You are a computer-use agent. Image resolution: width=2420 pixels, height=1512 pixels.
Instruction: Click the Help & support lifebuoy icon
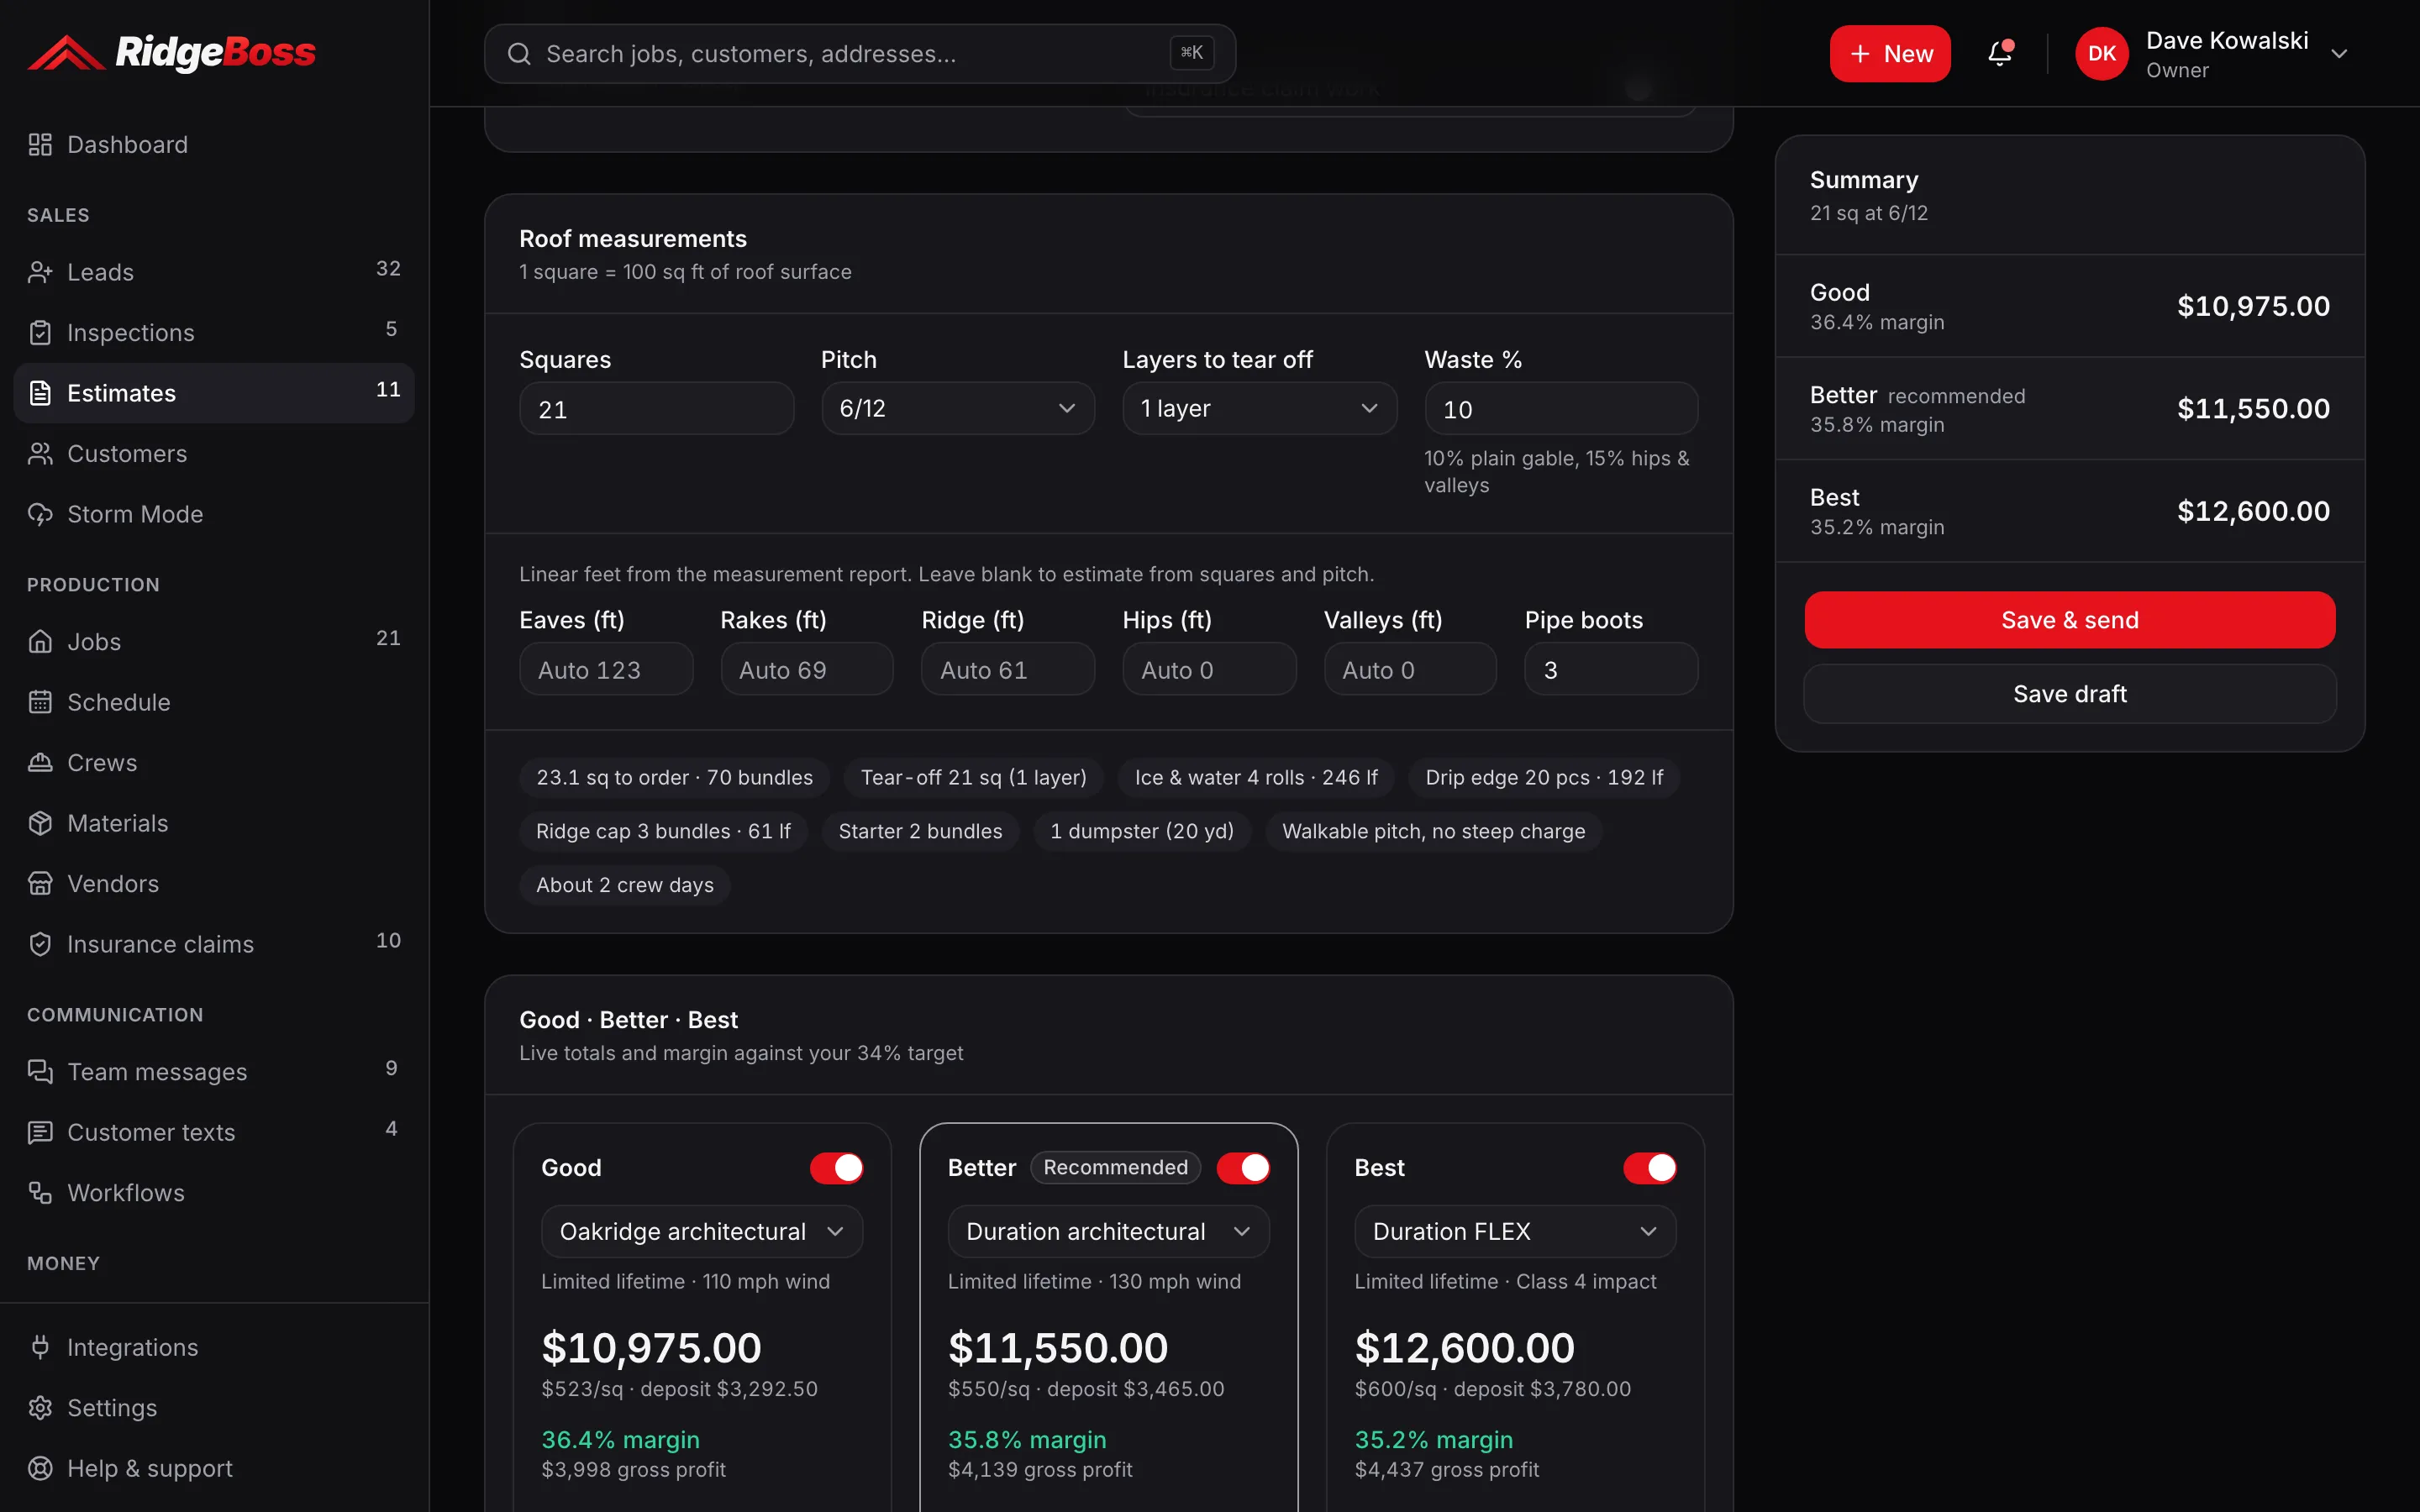(x=40, y=1468)
